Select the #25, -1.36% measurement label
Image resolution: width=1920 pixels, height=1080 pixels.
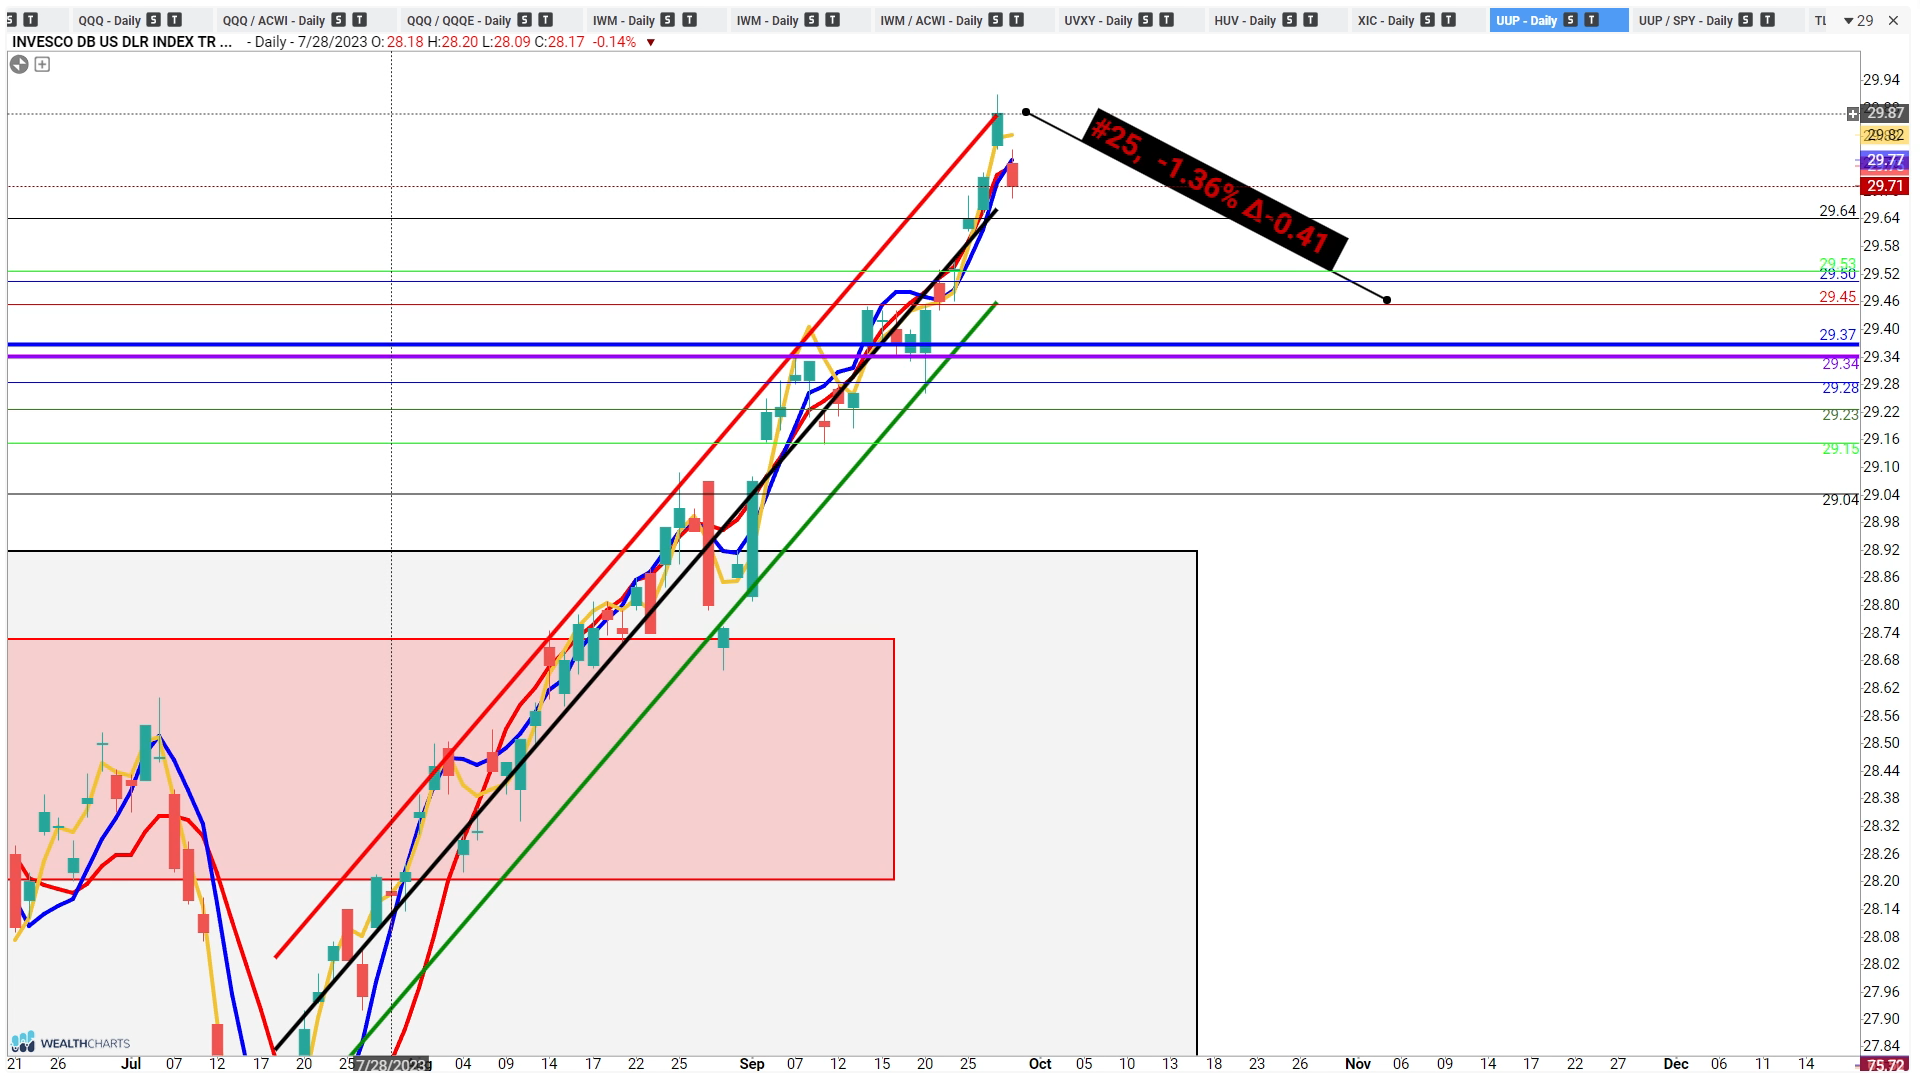1214,189
